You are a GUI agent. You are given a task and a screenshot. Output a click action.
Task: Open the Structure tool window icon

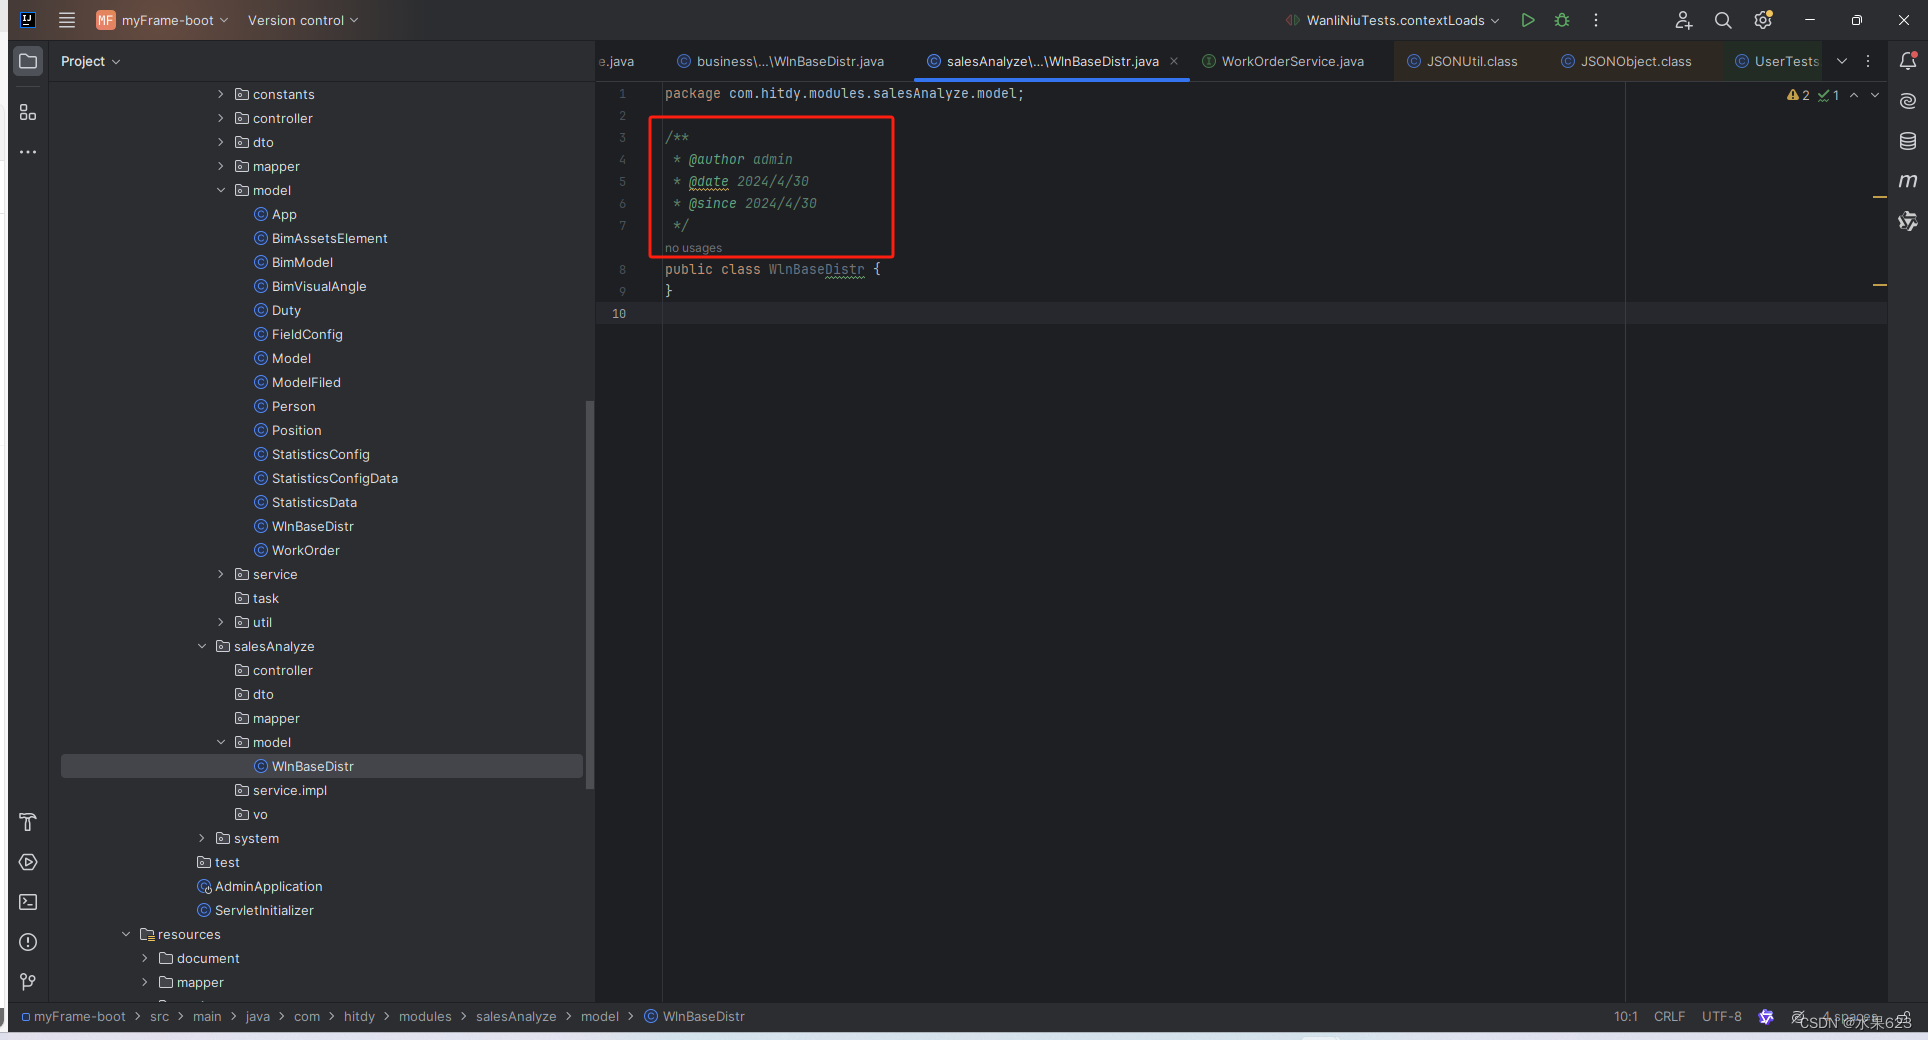28,113
